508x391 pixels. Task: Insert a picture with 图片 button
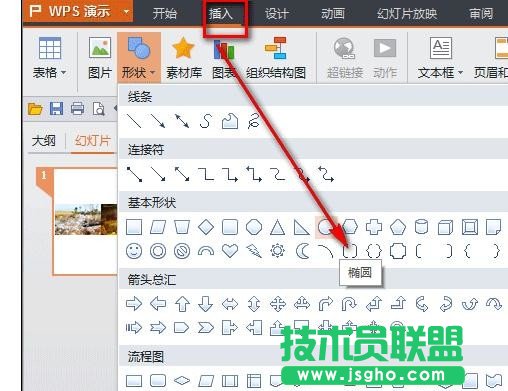99,58
